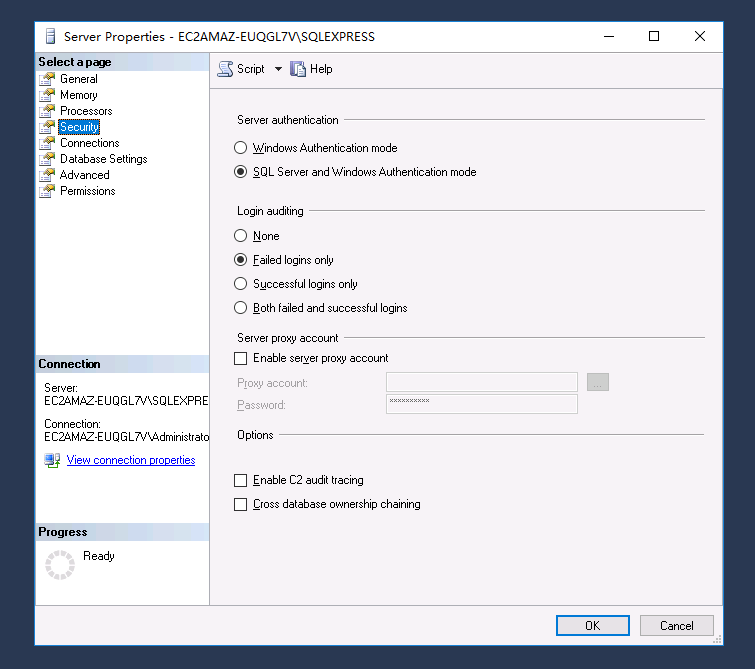Click the Permissions page icon
The width and height of the screenshot is (755, 669).
pos(47,191)
